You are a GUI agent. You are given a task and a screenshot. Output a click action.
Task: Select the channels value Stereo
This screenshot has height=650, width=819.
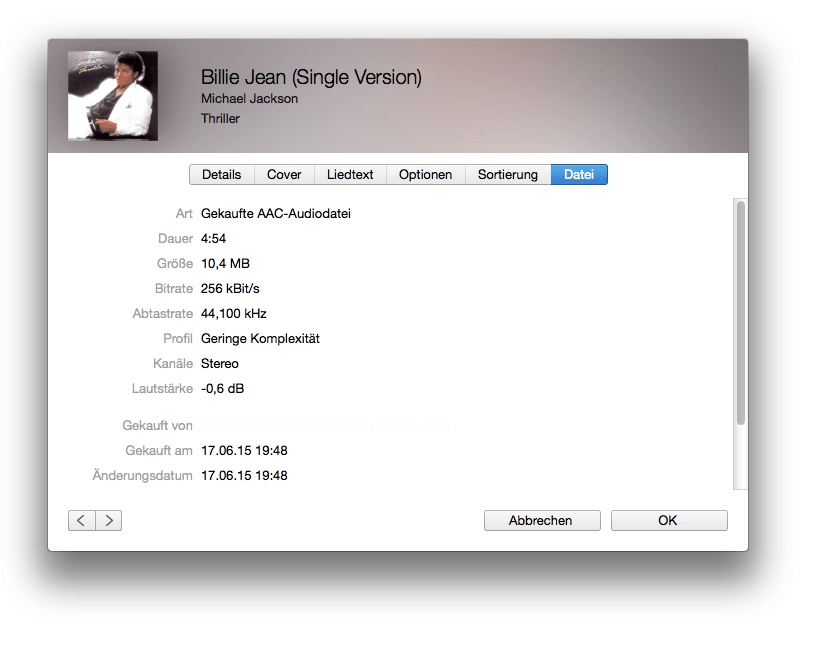(220, 364)
